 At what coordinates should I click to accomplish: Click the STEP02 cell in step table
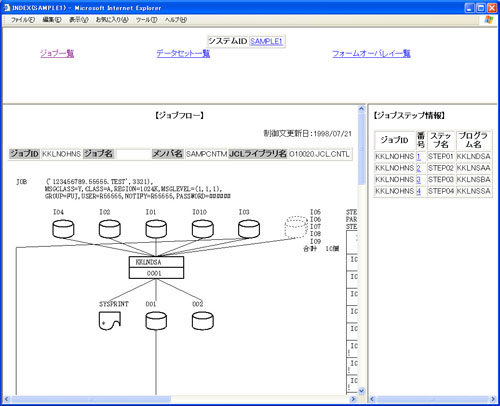coord(441,168)
